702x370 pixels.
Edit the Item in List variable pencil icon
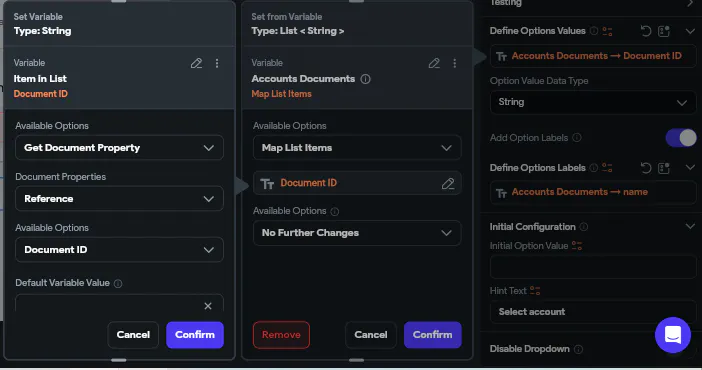pyautogui.click(x=196, y=63)
